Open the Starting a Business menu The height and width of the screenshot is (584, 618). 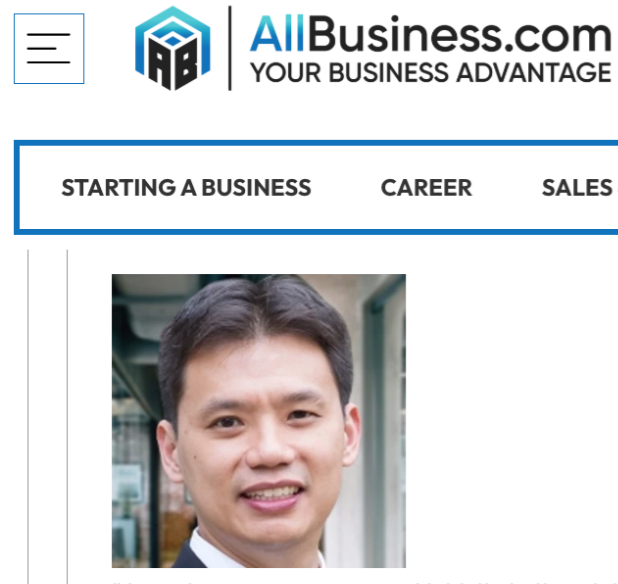(186, 188)
